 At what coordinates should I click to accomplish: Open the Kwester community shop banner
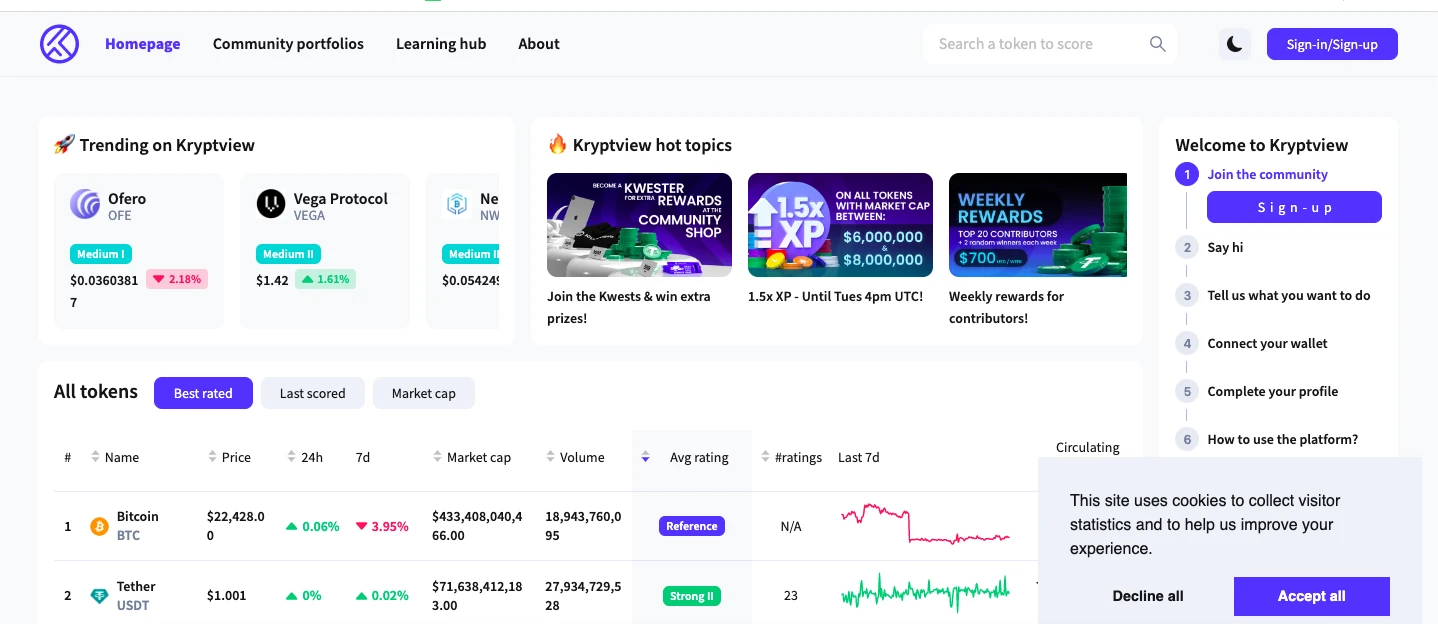640,225
